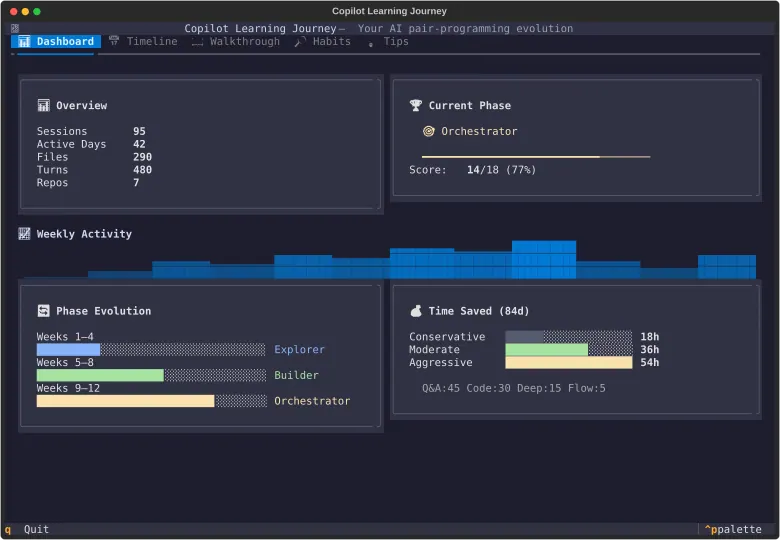The height and width of the screenshot is (540, 780).
Task: Click the Timeline tab calendar icon
Action: (x=114, y=41)
